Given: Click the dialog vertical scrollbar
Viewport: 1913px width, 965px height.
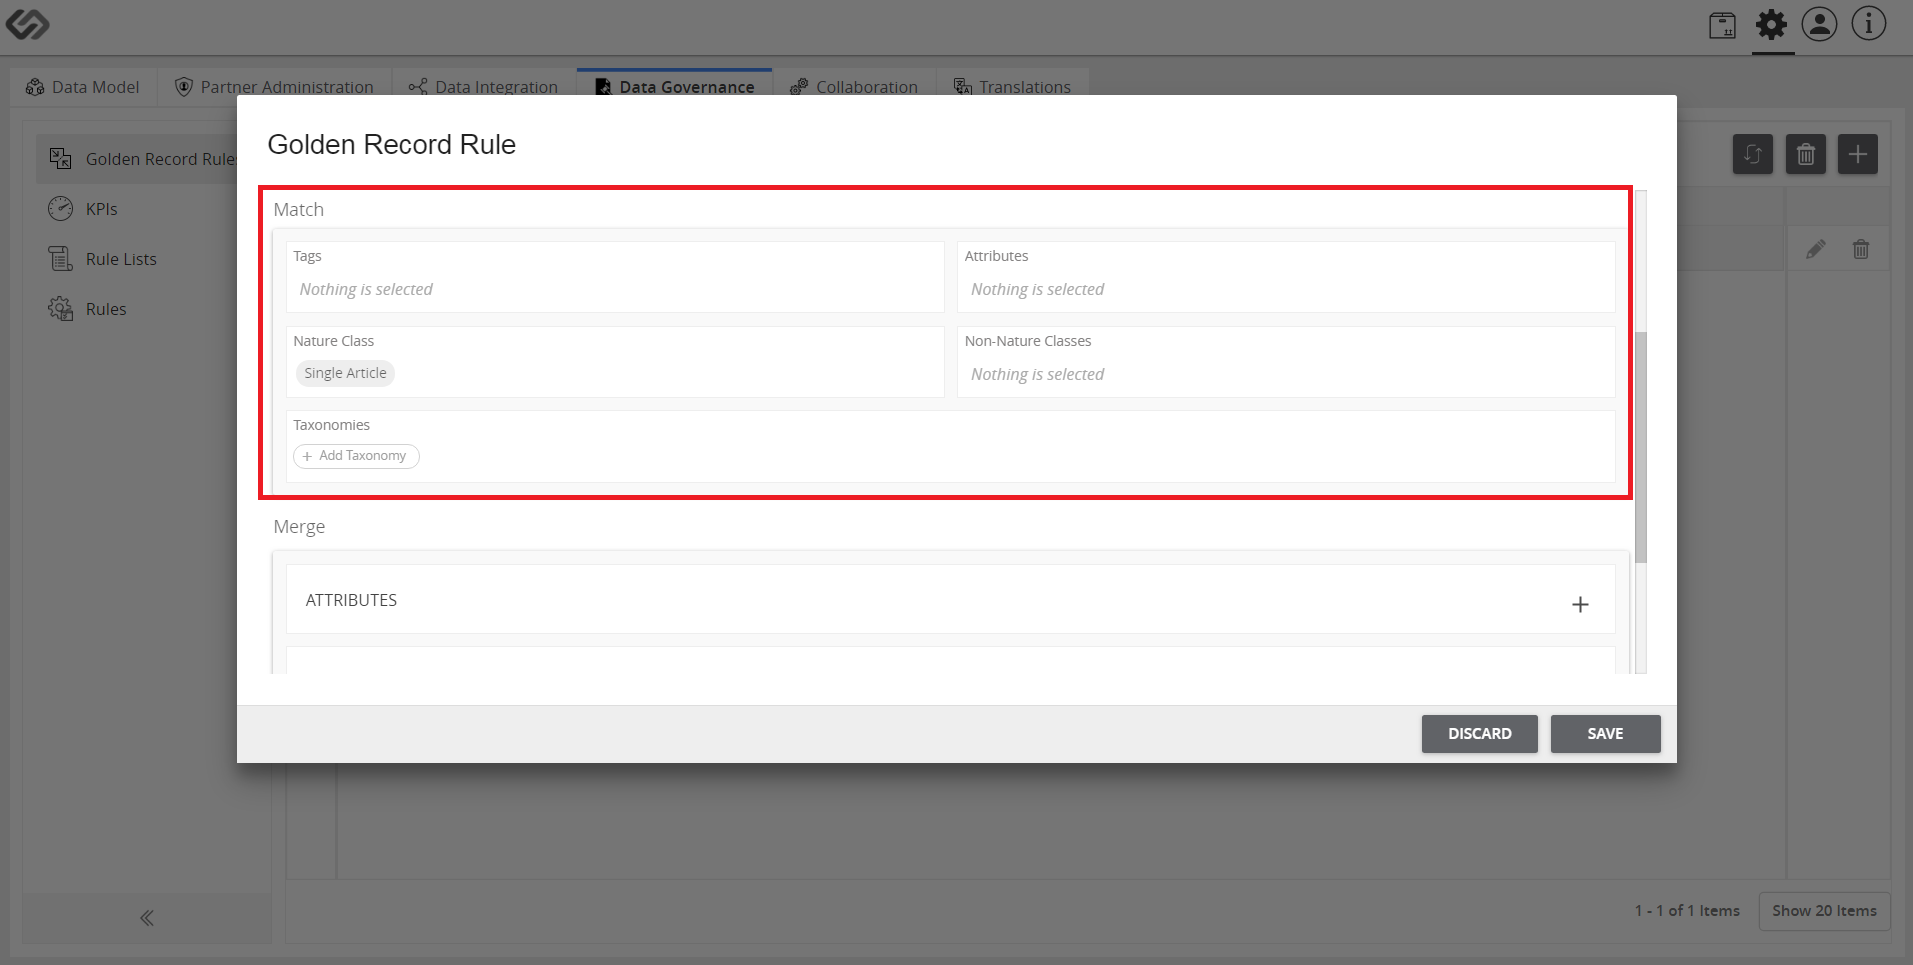Looking at the screenshot, I should pyautogui.click(x=1640, y=447).
